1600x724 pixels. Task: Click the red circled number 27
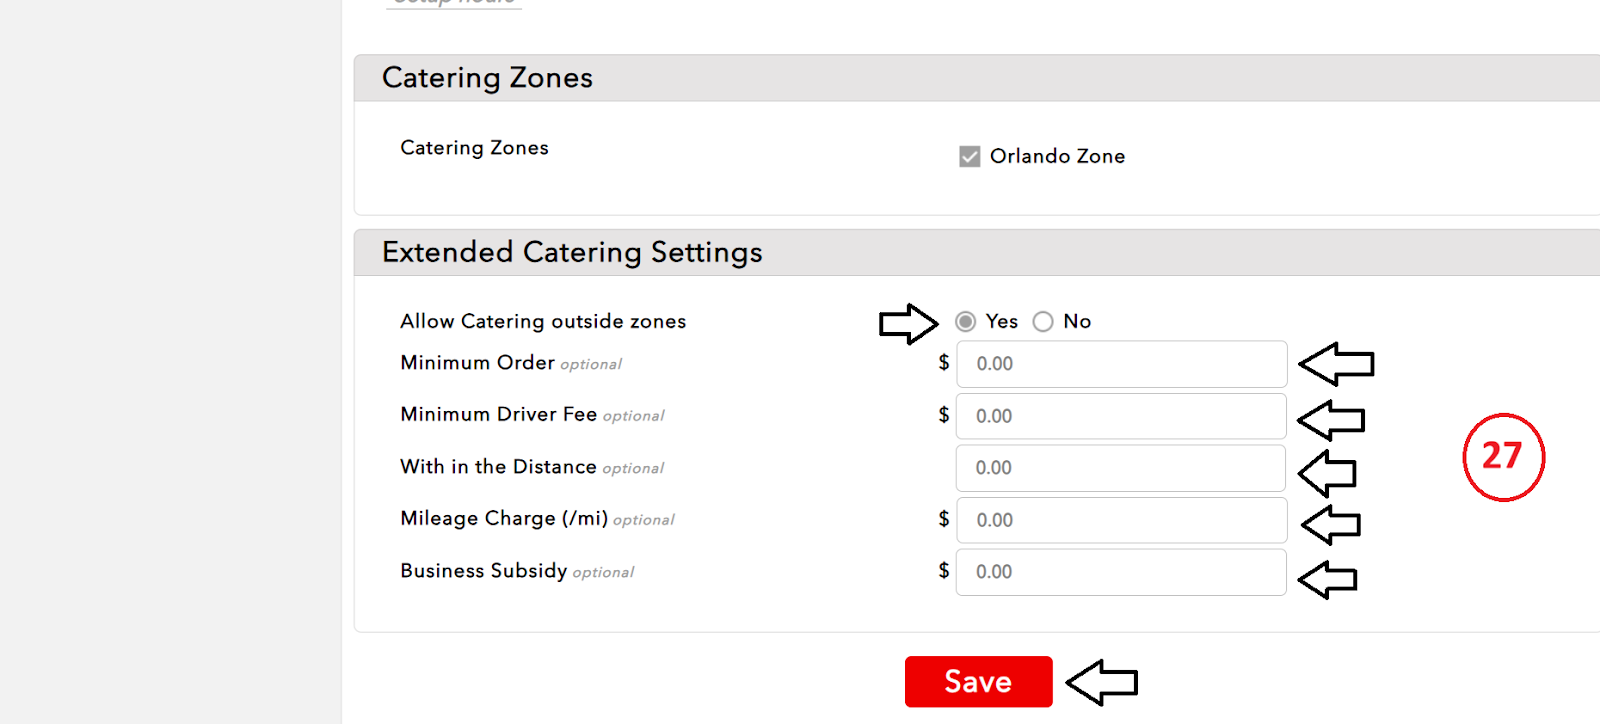pyautogui.click(x=1503, y=457)
